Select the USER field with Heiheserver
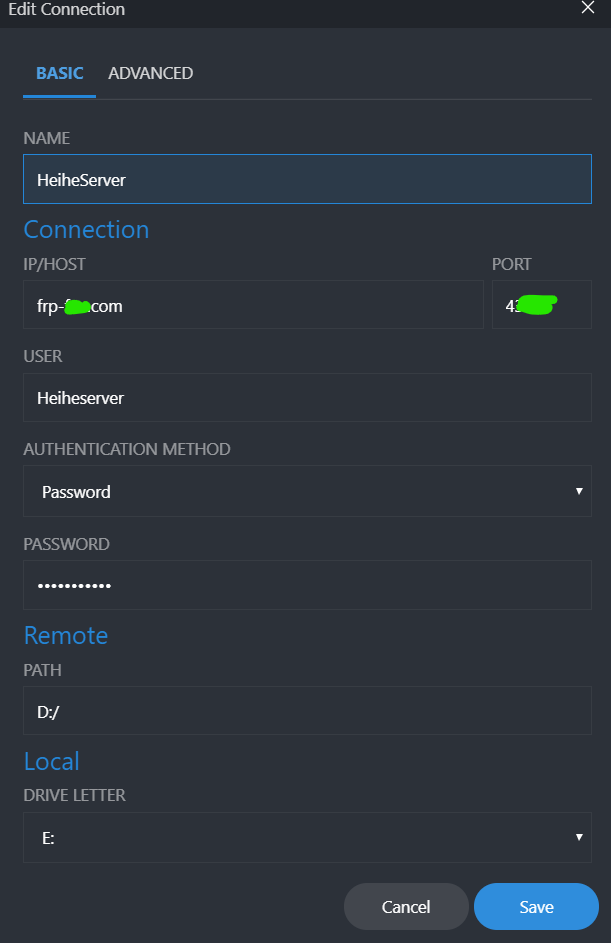 307,398
